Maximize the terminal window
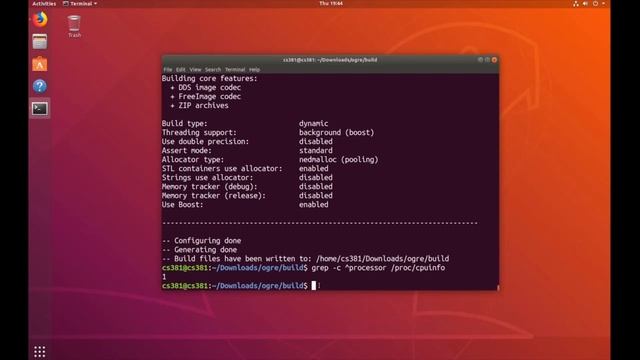 pos(487,60)
